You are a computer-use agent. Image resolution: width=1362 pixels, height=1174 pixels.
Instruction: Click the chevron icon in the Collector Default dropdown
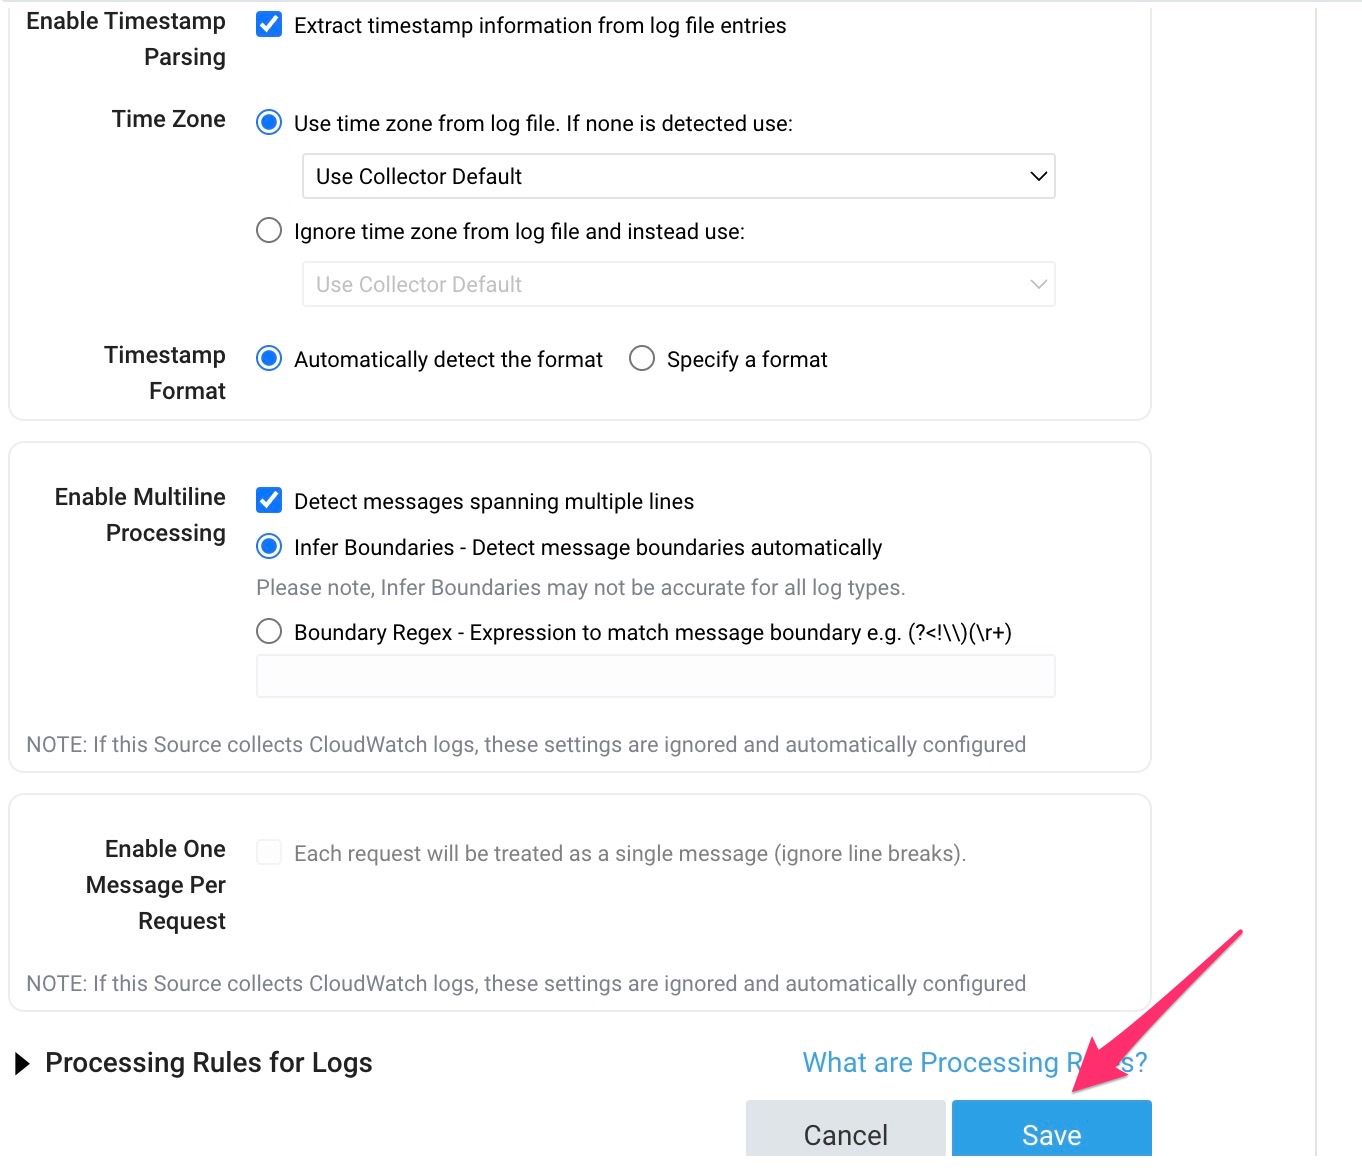click(1037, 176)
